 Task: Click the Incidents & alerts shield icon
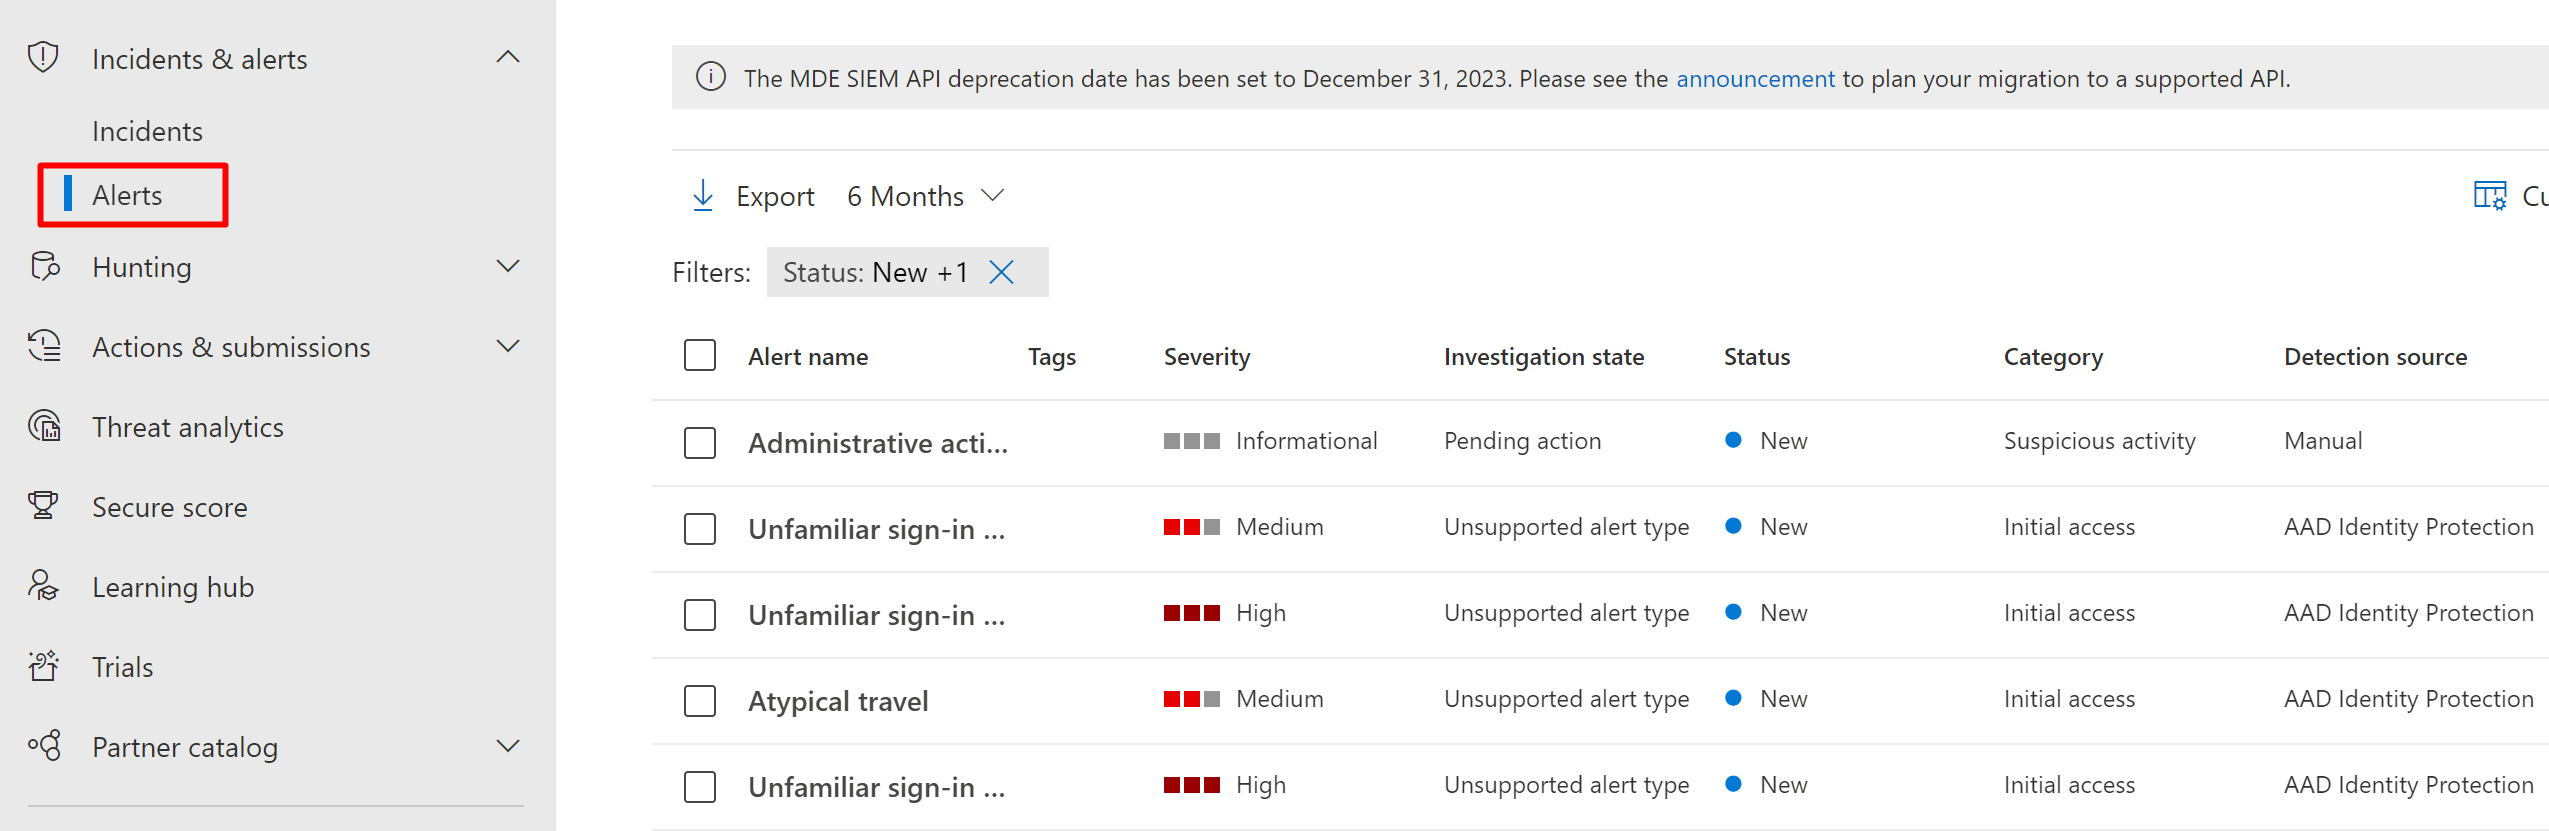click(x=43, y=57)
